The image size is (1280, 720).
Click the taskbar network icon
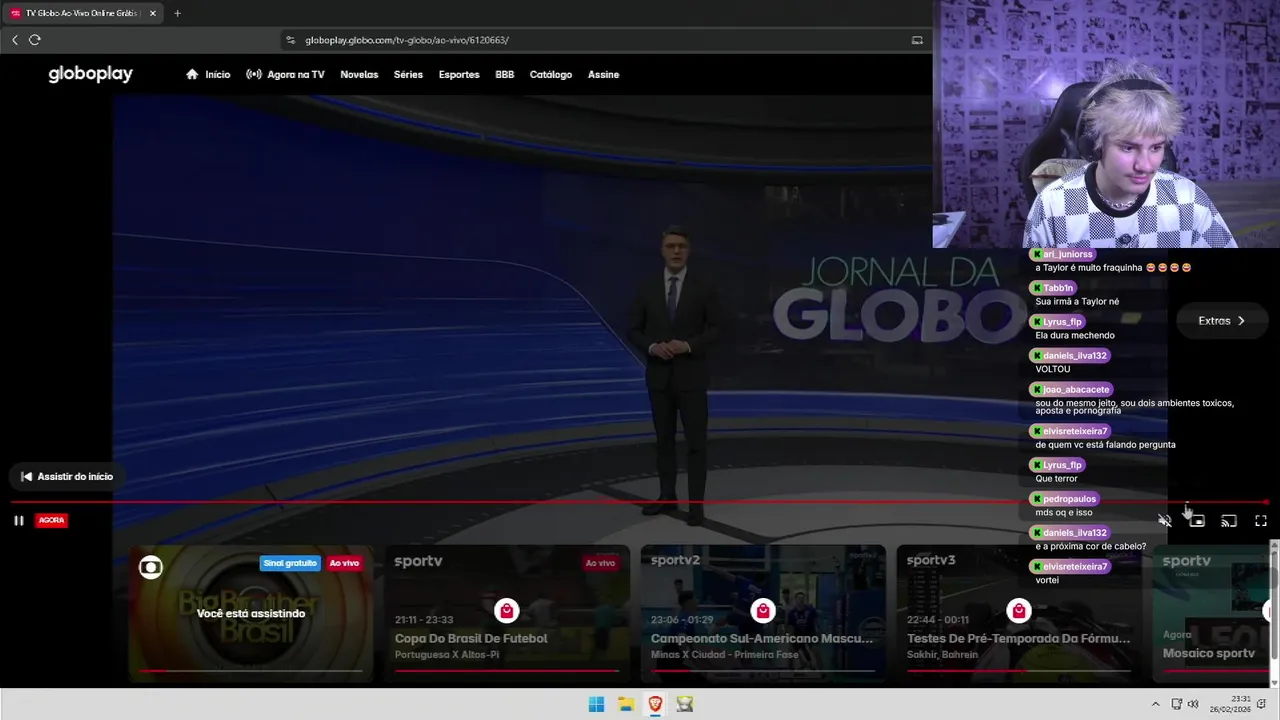click(x=1177, y=704)
